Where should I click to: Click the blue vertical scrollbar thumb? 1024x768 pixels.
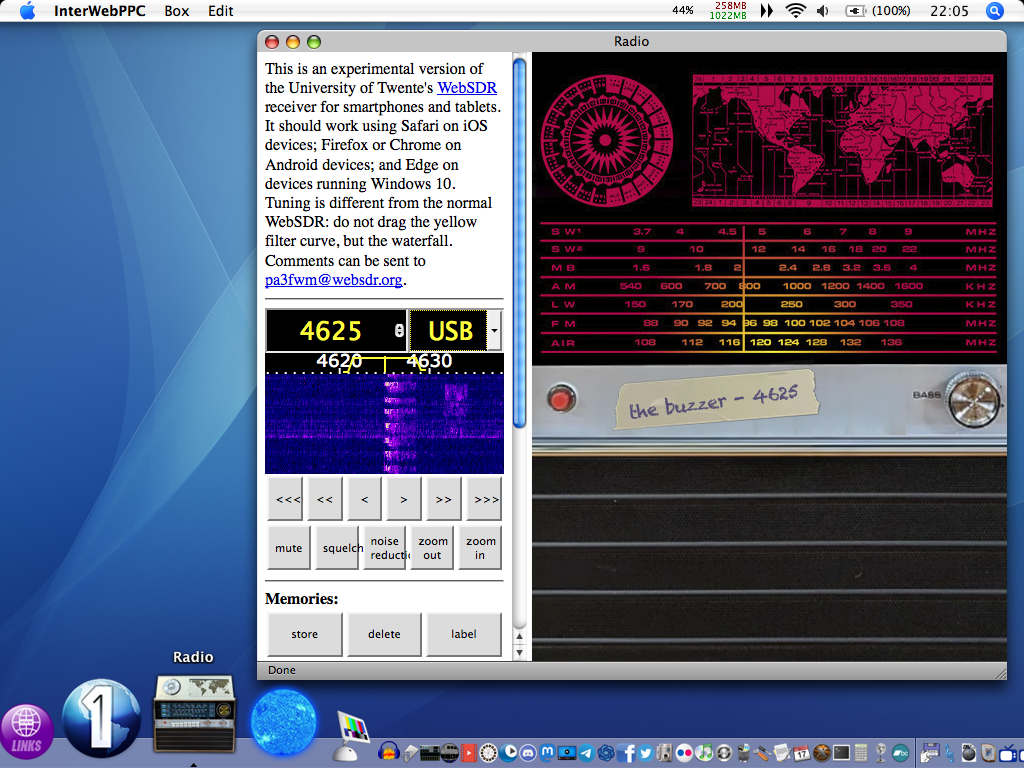coord(519,244)
